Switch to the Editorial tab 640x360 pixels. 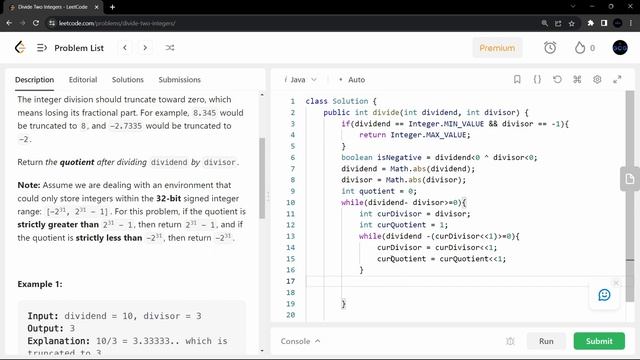coord(83,80)
